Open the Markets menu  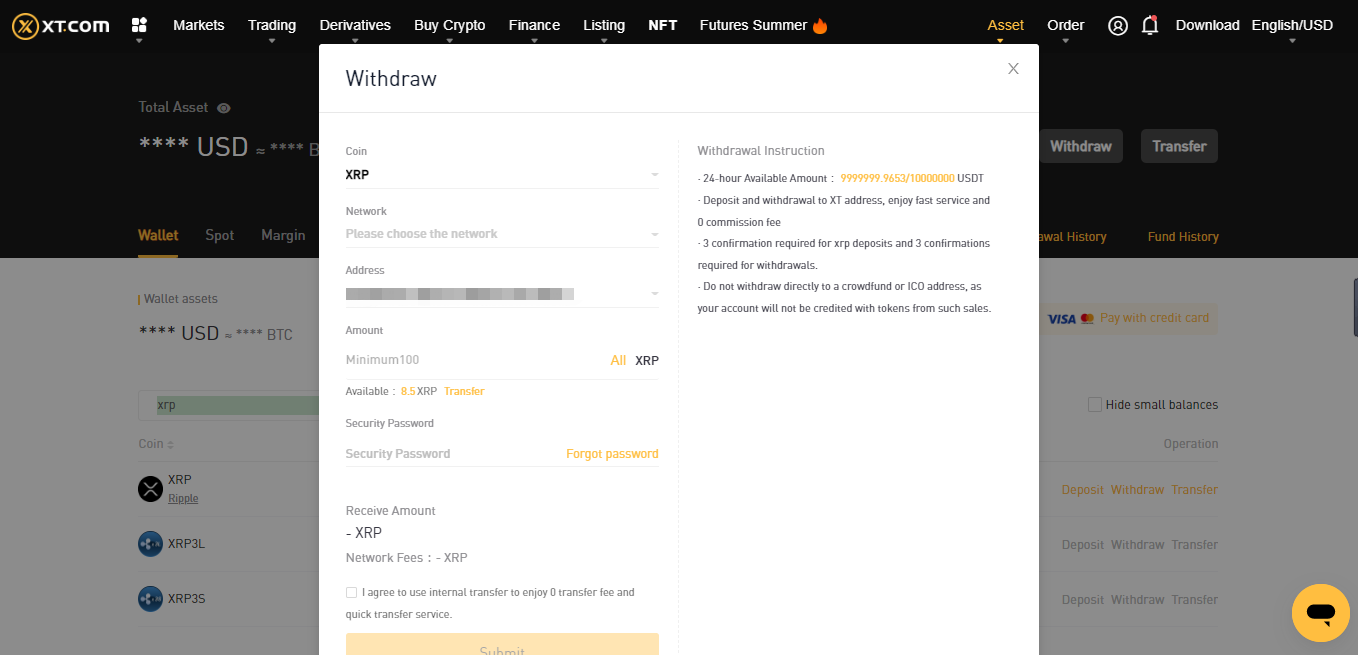pyautogui.click(x=198, y=25)
